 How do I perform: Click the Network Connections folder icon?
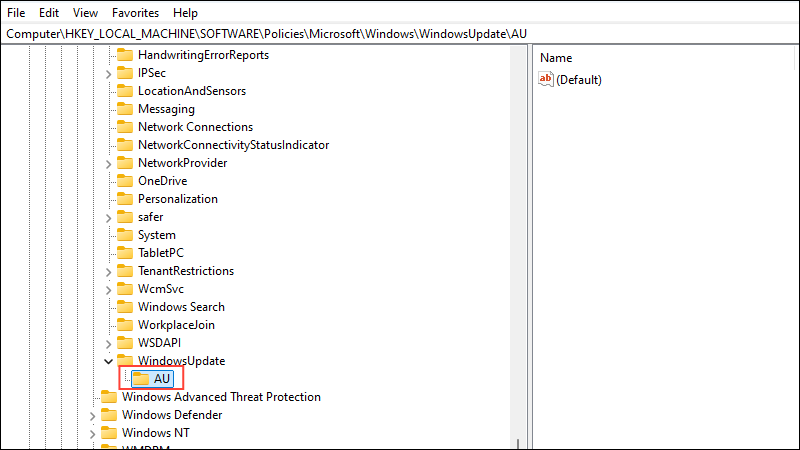click(125, 127)
